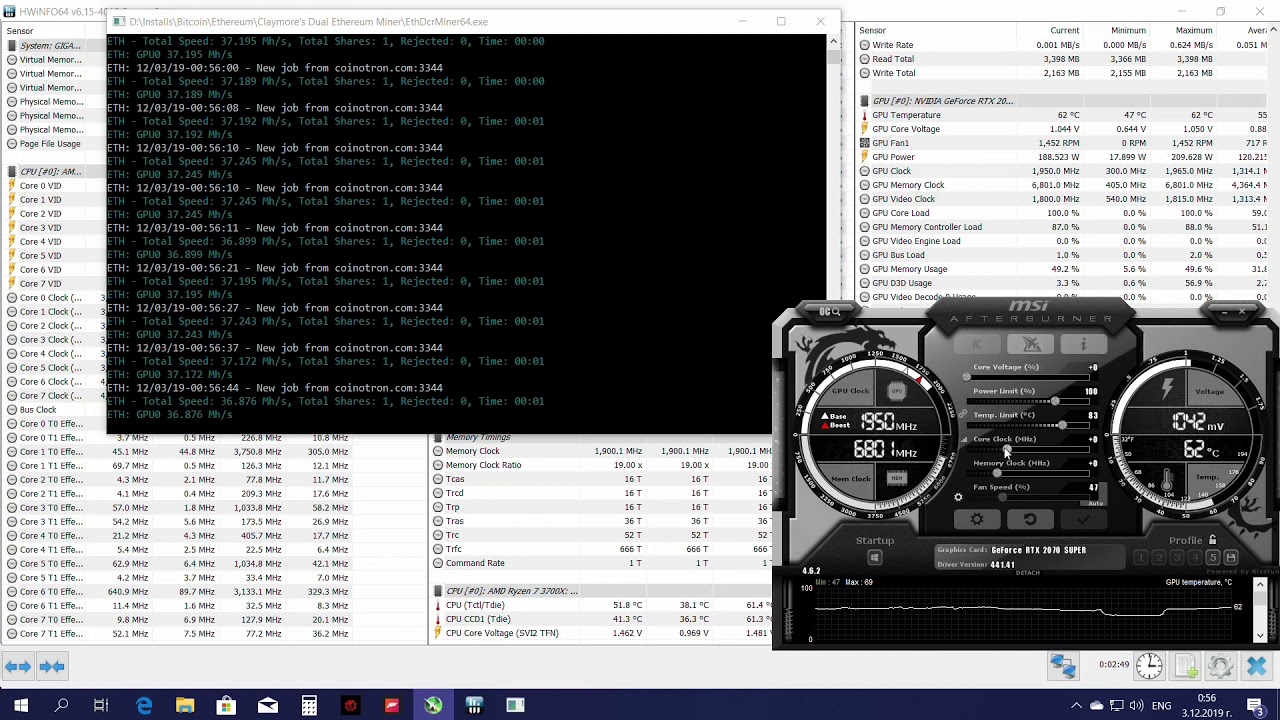Select the GPU Temperature sensor row
The width and height of the screenshot is (1280, 720).
click(x=1065, y=115)
